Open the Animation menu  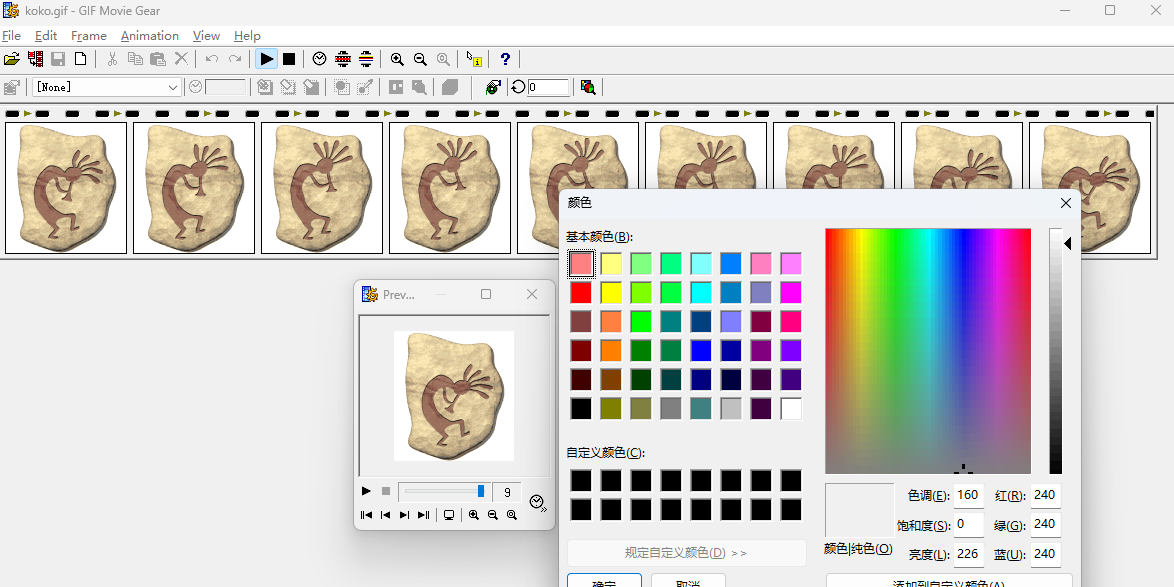click(149, 36)
